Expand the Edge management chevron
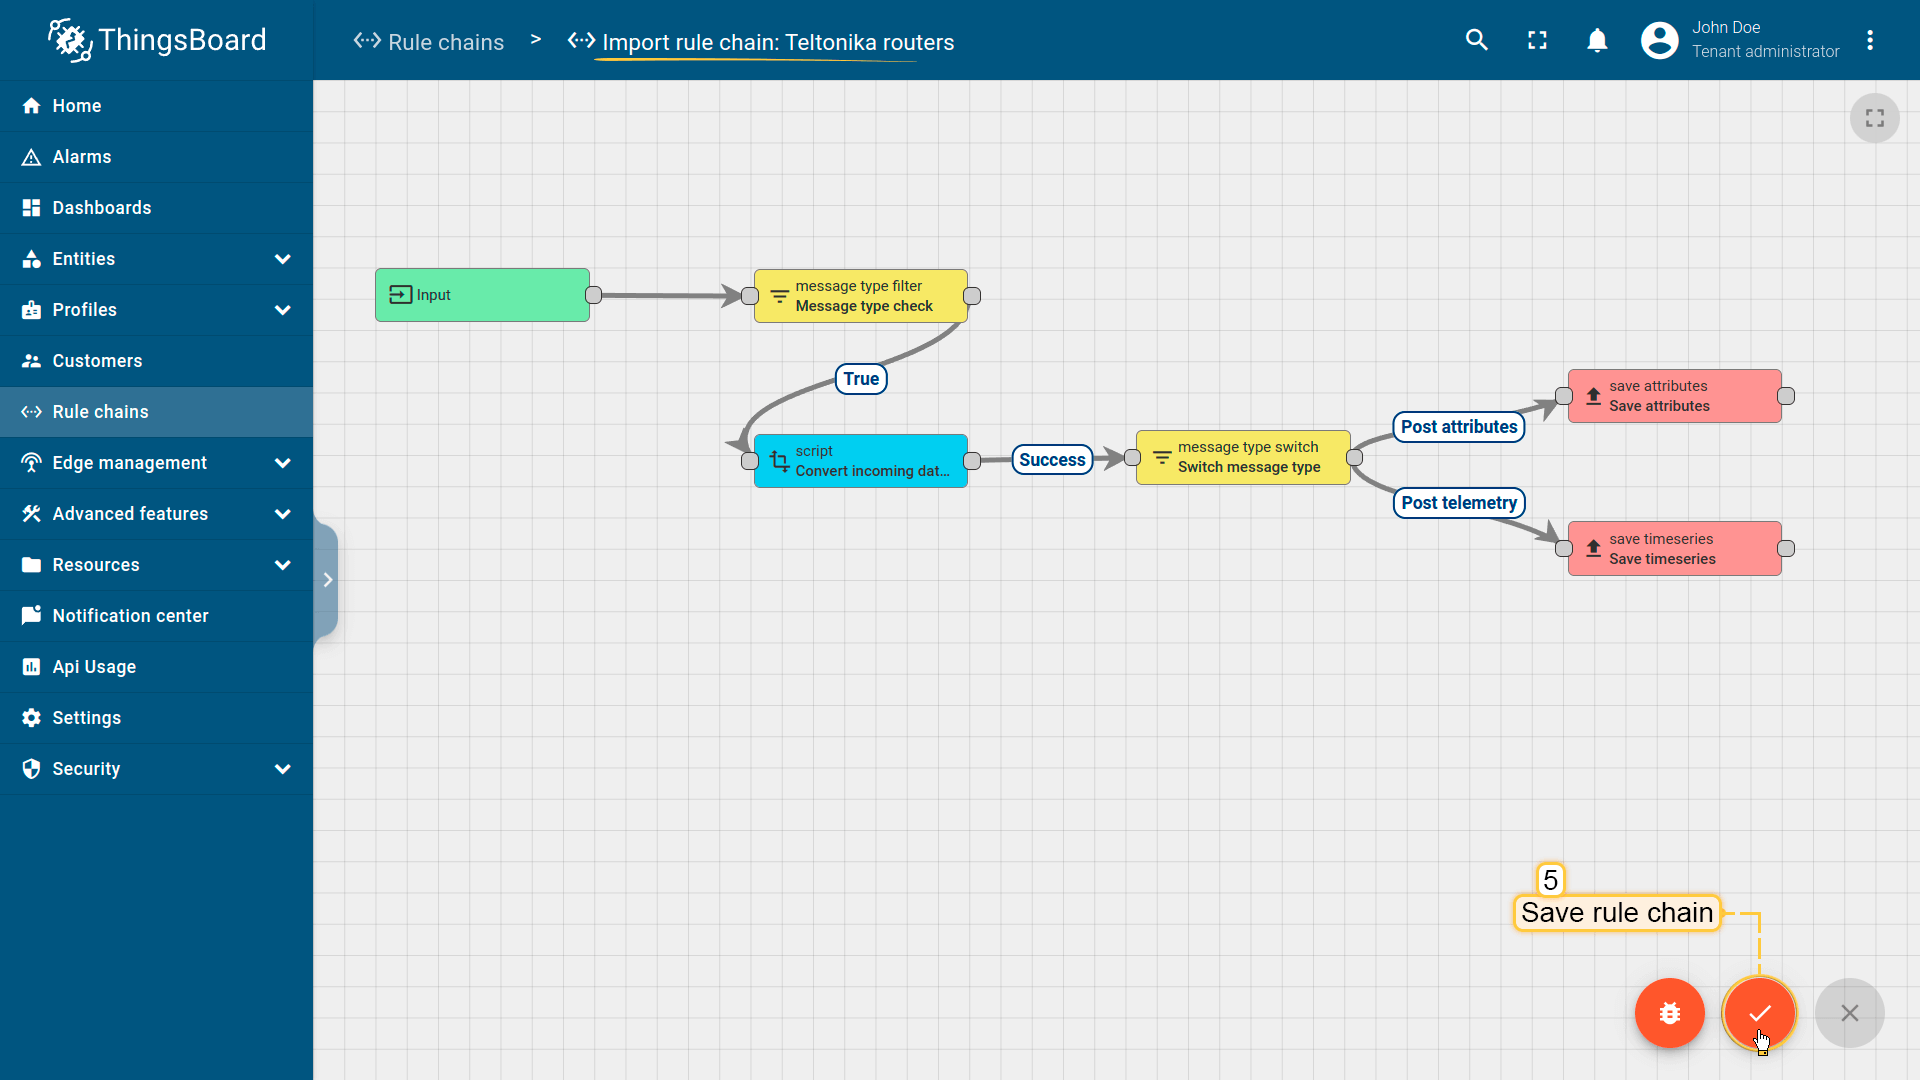Viewport: 1920px width, 1080px height. point(283,463)
